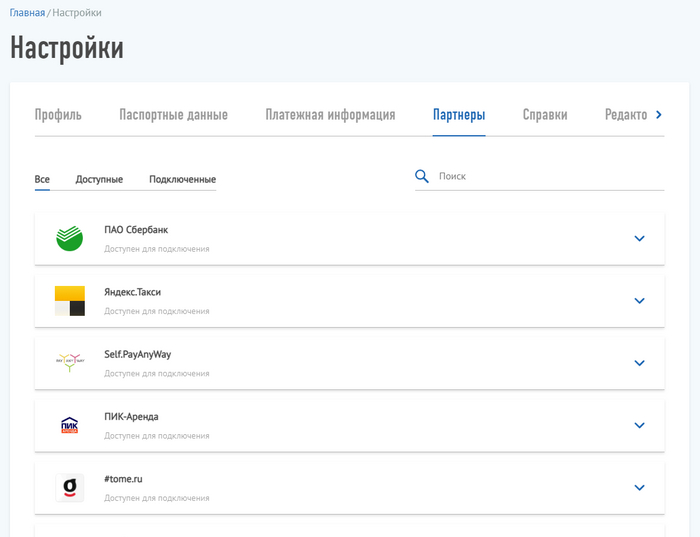
Task: Click the Главная breadcrumb link
Action: point(27,13)
